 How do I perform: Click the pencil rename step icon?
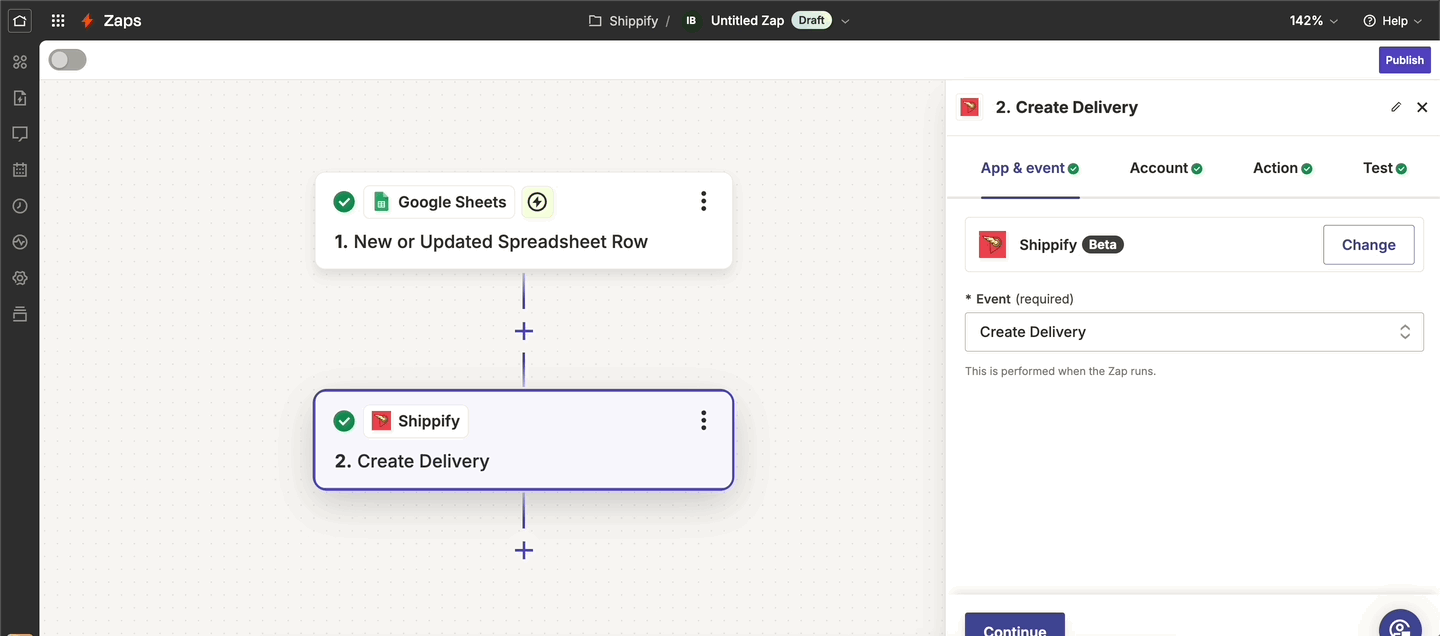point(1396,107)
